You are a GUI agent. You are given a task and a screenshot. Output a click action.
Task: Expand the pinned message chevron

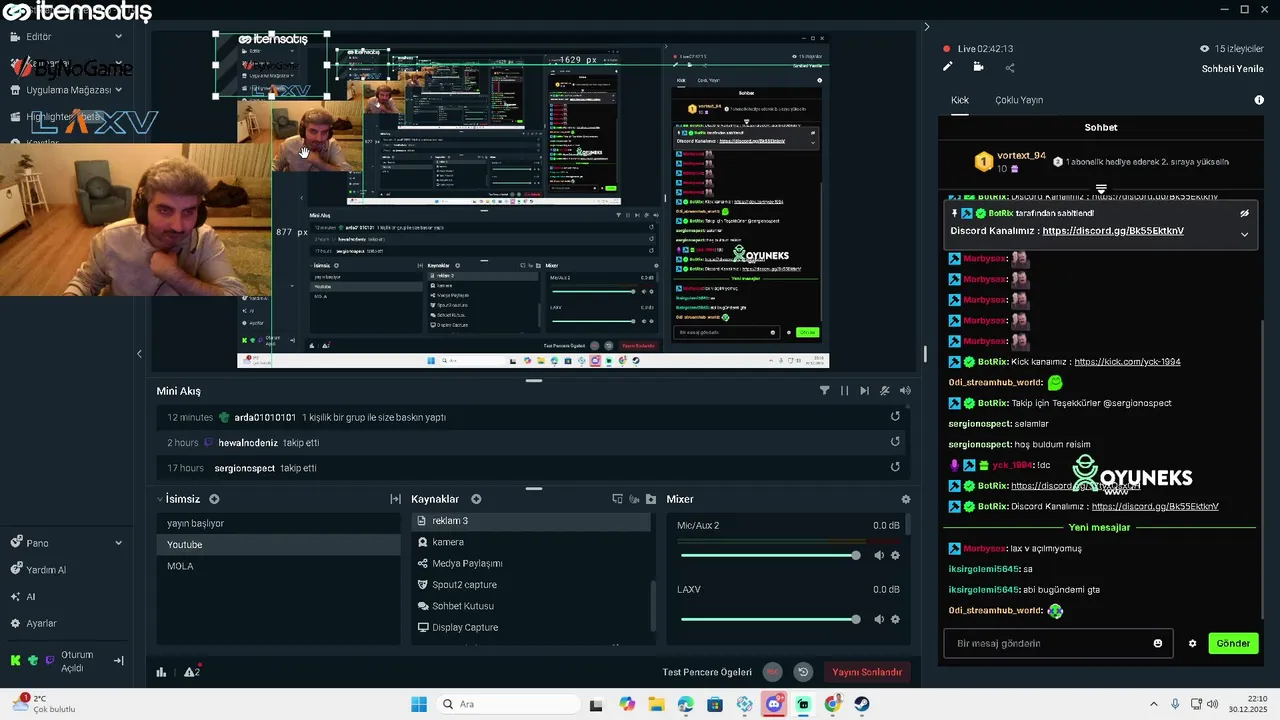click(1244, 234)
